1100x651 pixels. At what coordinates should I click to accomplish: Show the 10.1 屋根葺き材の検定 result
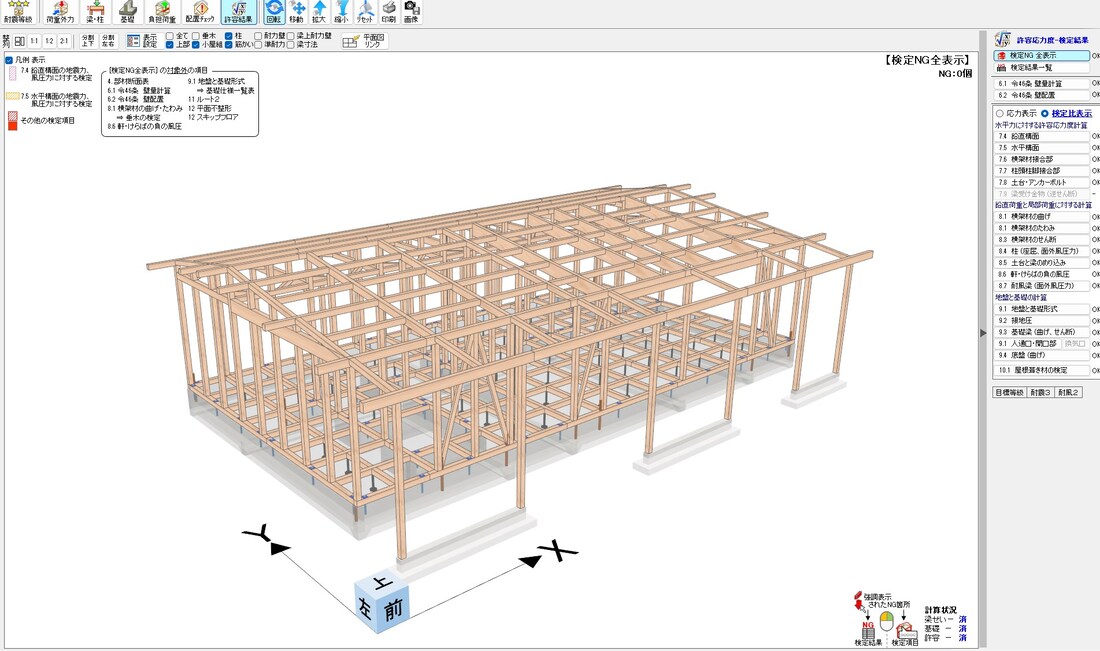tap(1042, 370)
